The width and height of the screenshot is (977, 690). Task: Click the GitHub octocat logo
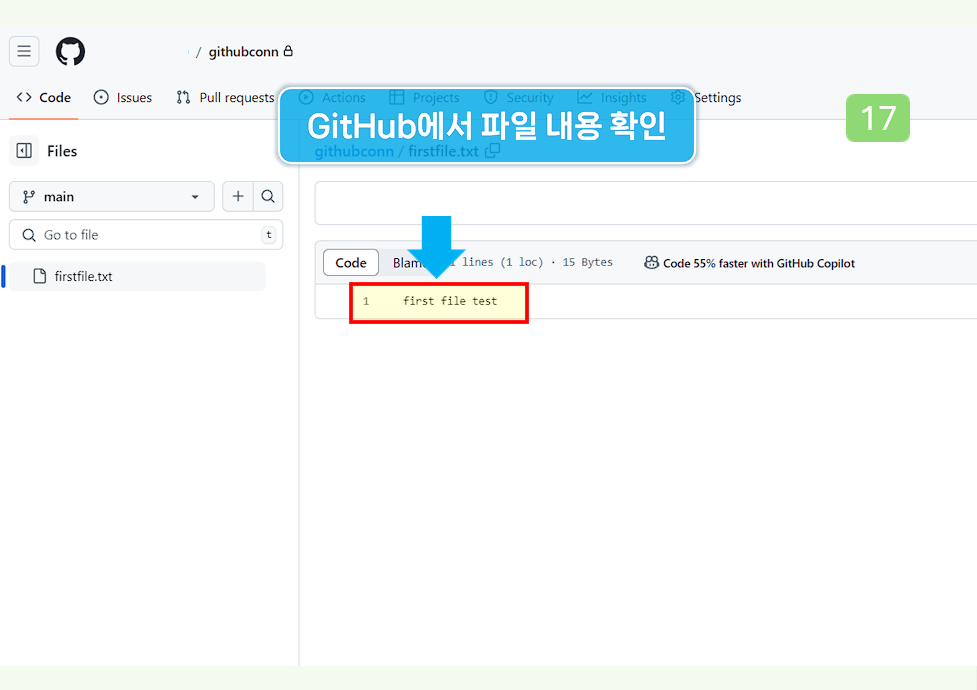coord(70,51)
